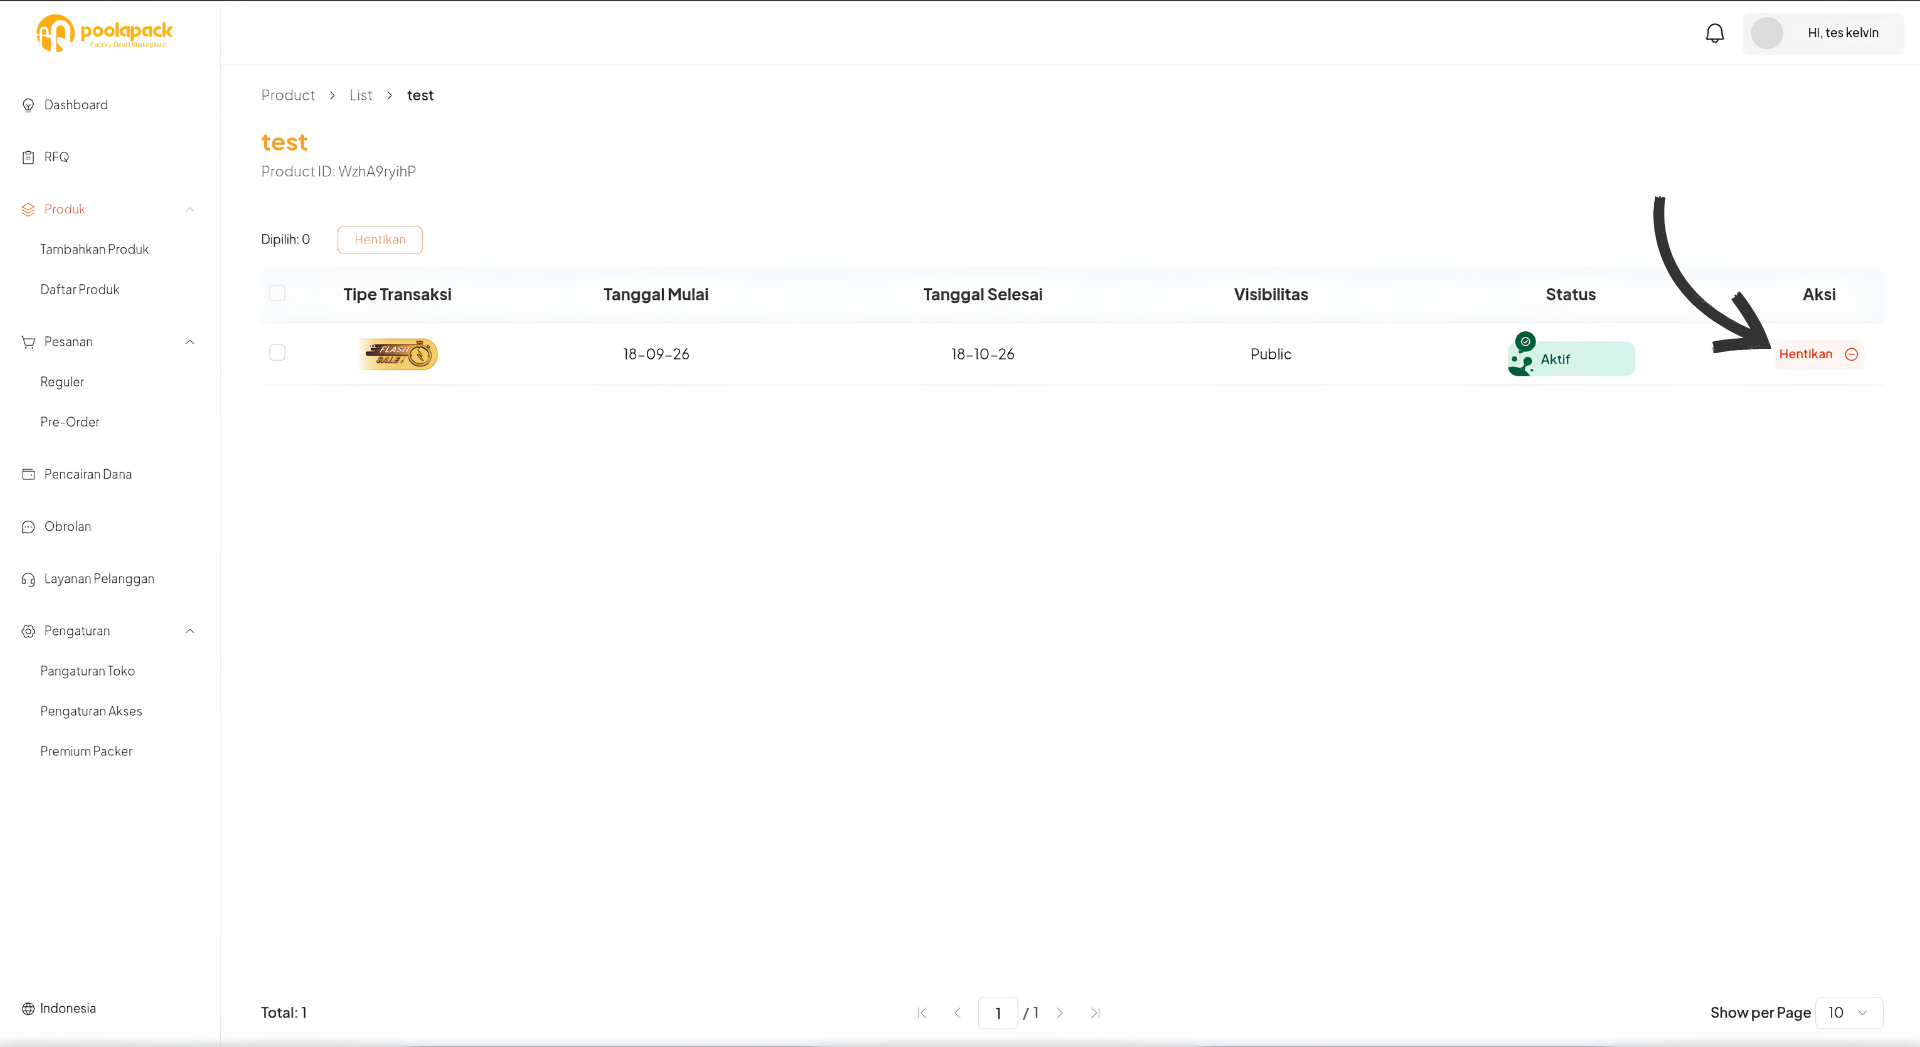Open Tambahkan Produk menu item
This screenshot has height=1047, width=1920.
click(x=94, y=250)
